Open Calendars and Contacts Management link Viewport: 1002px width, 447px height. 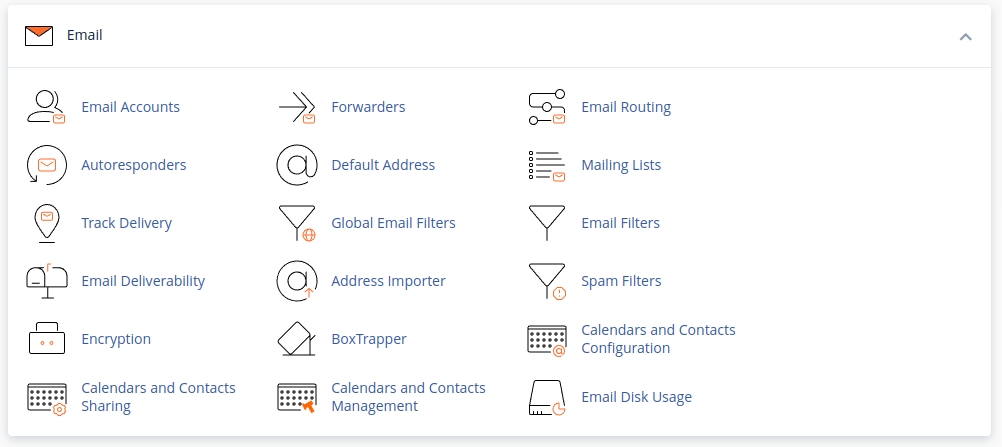point(408,397)
